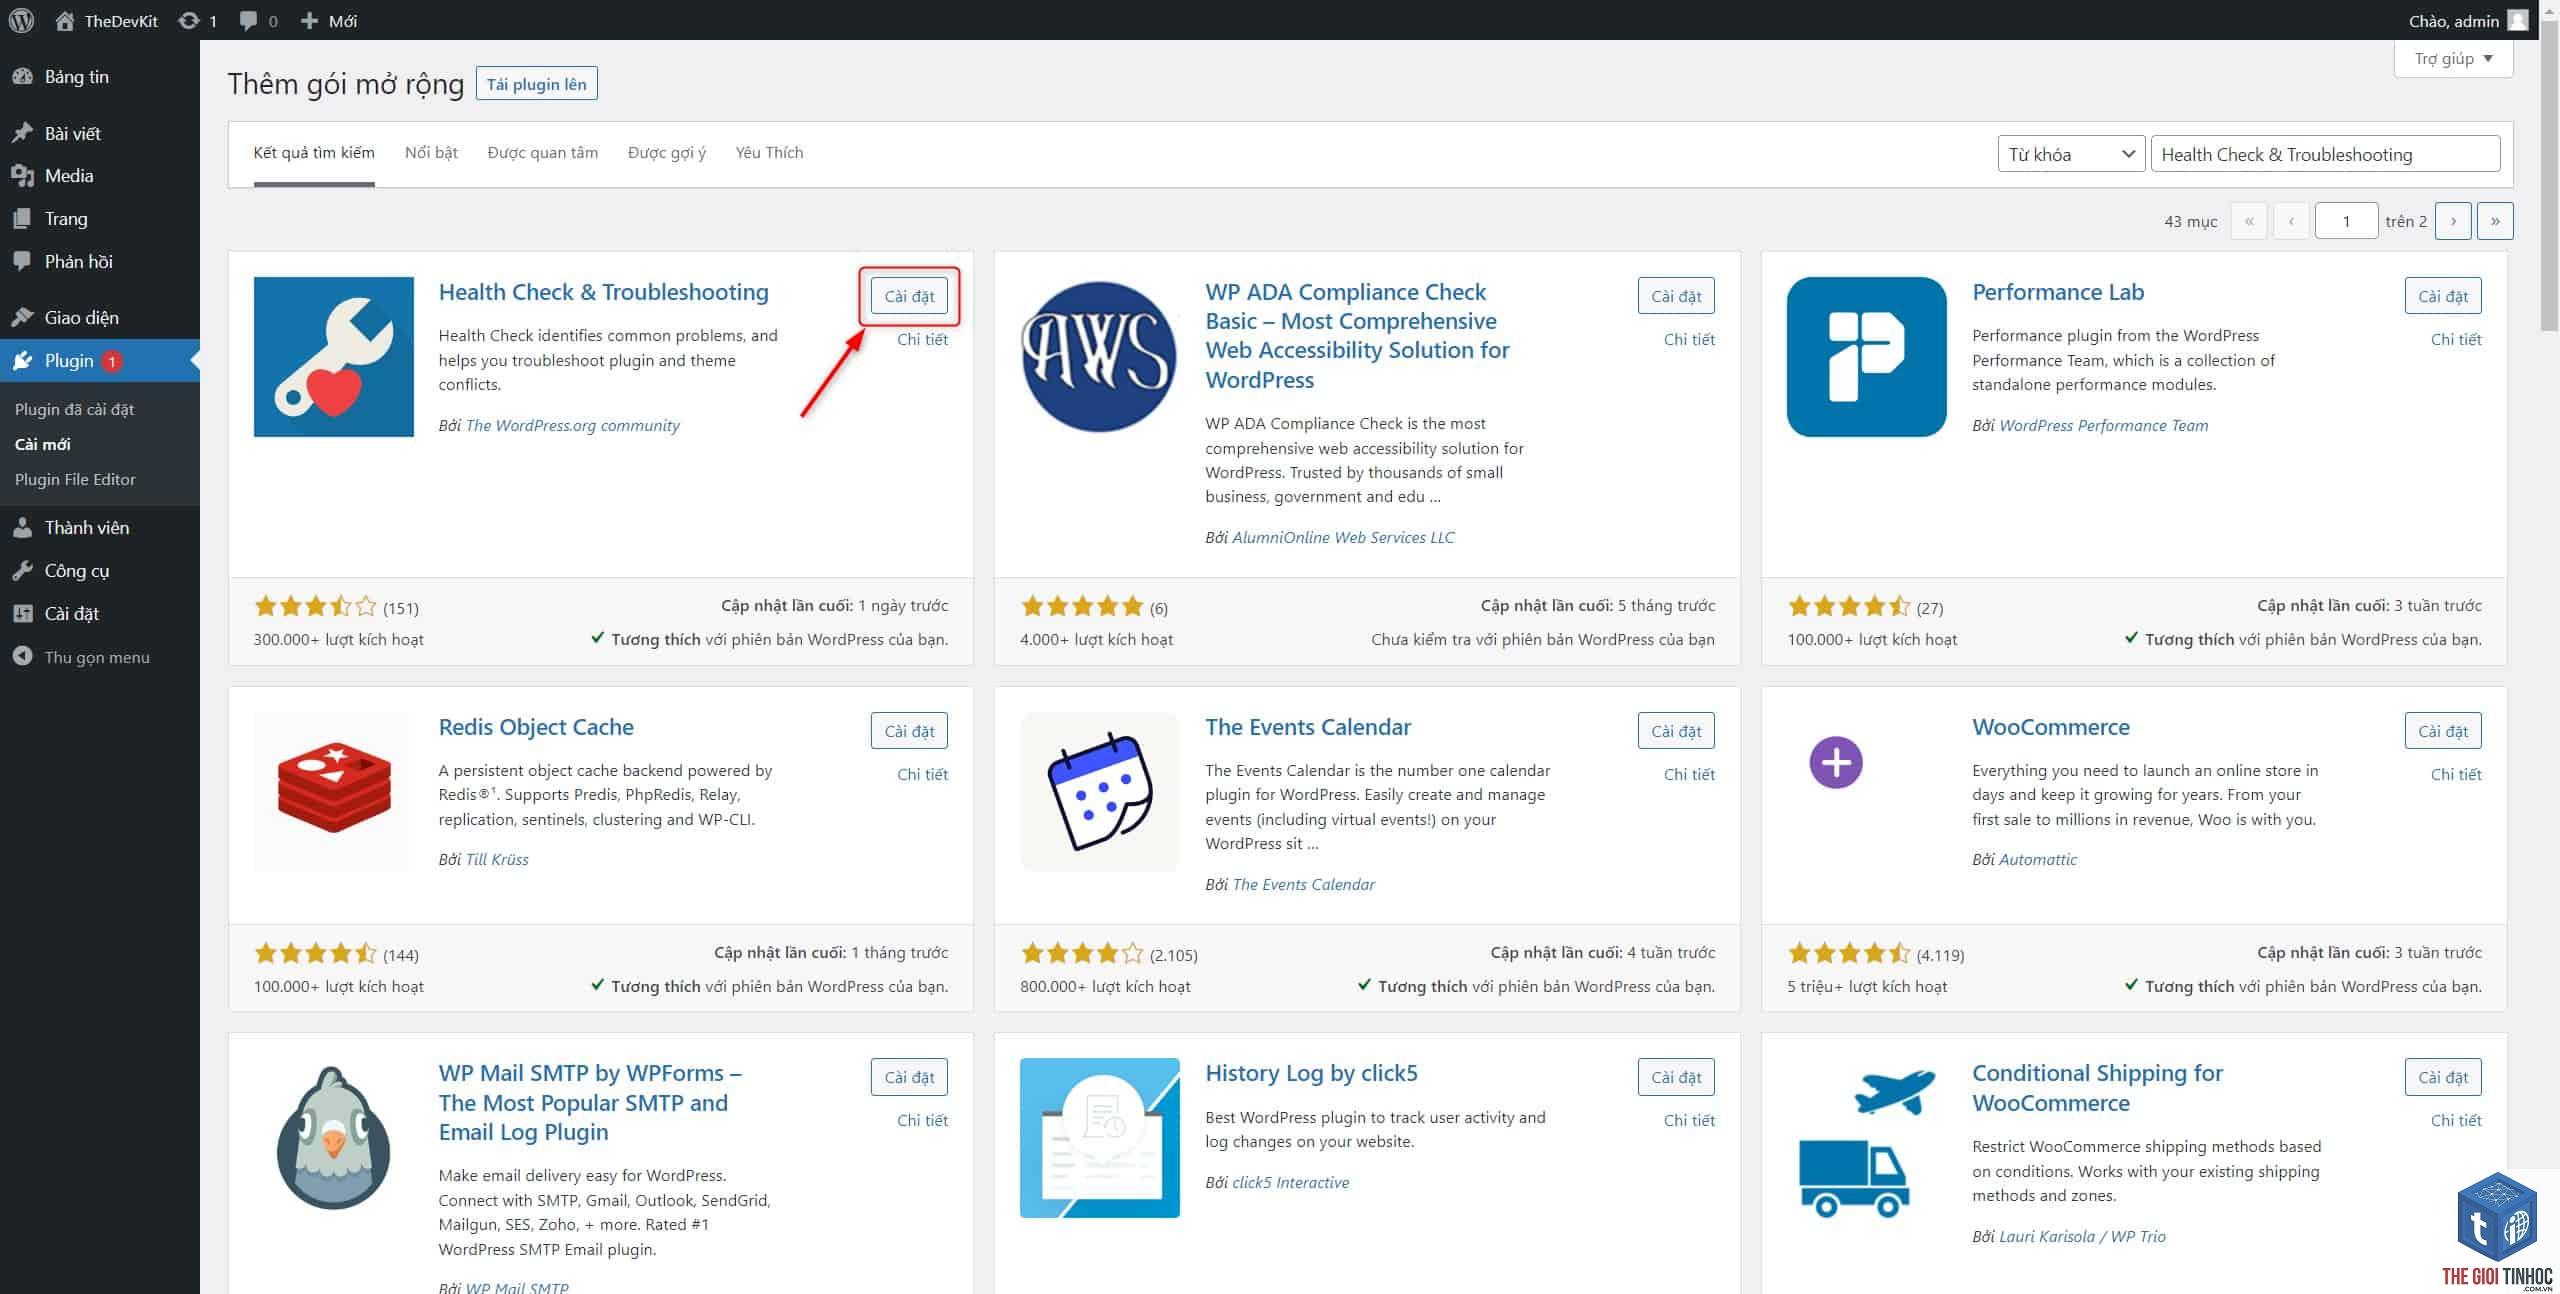The height and width of the screenshot is (1294, 2560).
Task: Install WP ADA Compliance Check plugin
Action: click(x=1676, y=296)
